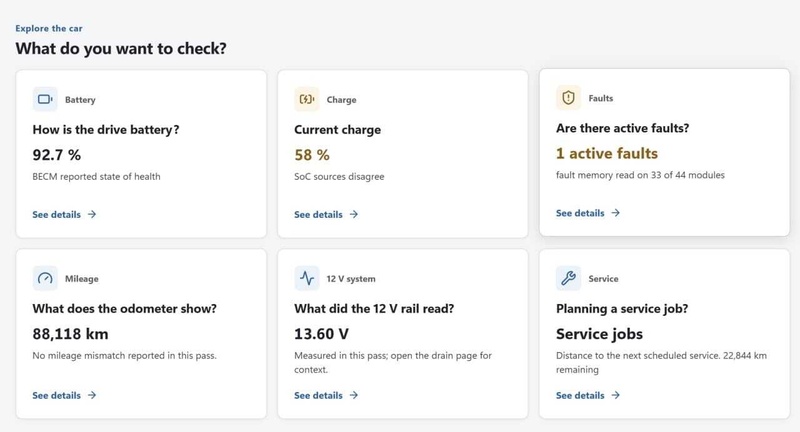Open See details for service jobs
Screen dimensions: 800x432
pos(588,395)
